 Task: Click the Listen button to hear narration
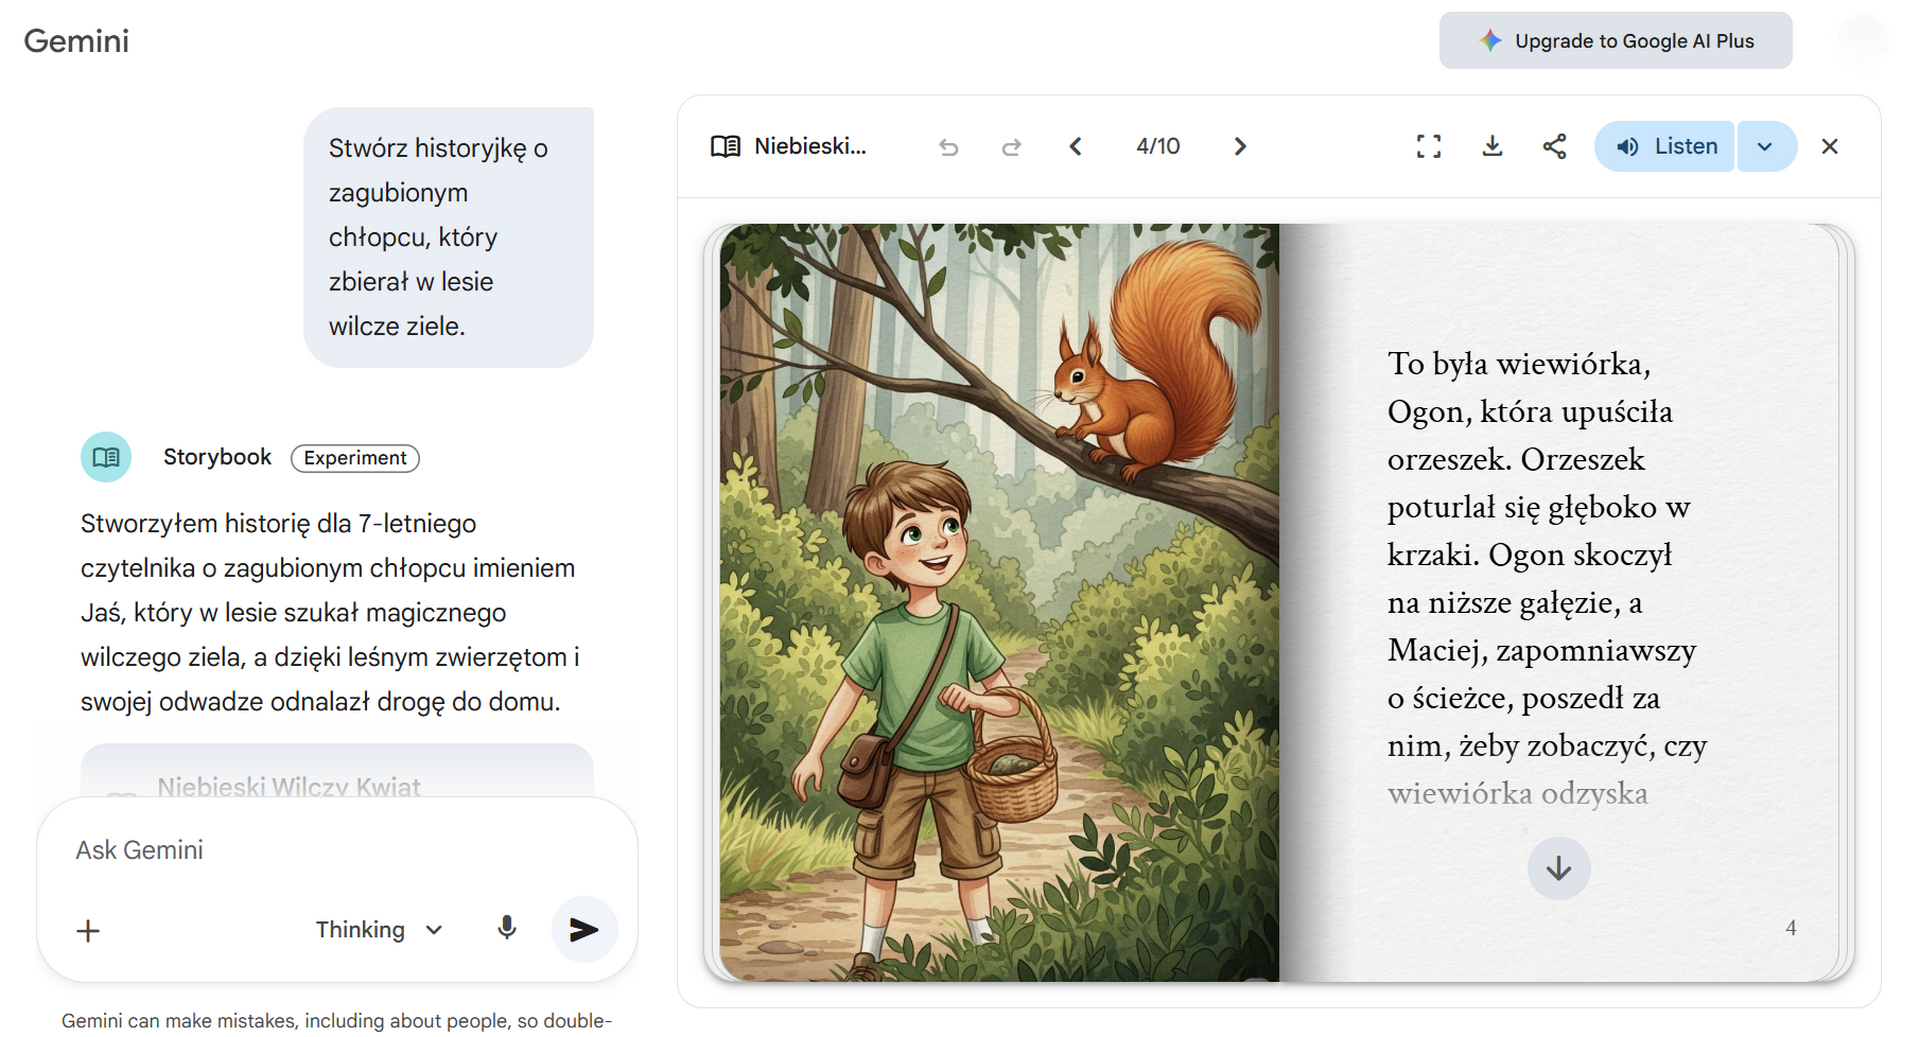click(x=1664, y=147)
